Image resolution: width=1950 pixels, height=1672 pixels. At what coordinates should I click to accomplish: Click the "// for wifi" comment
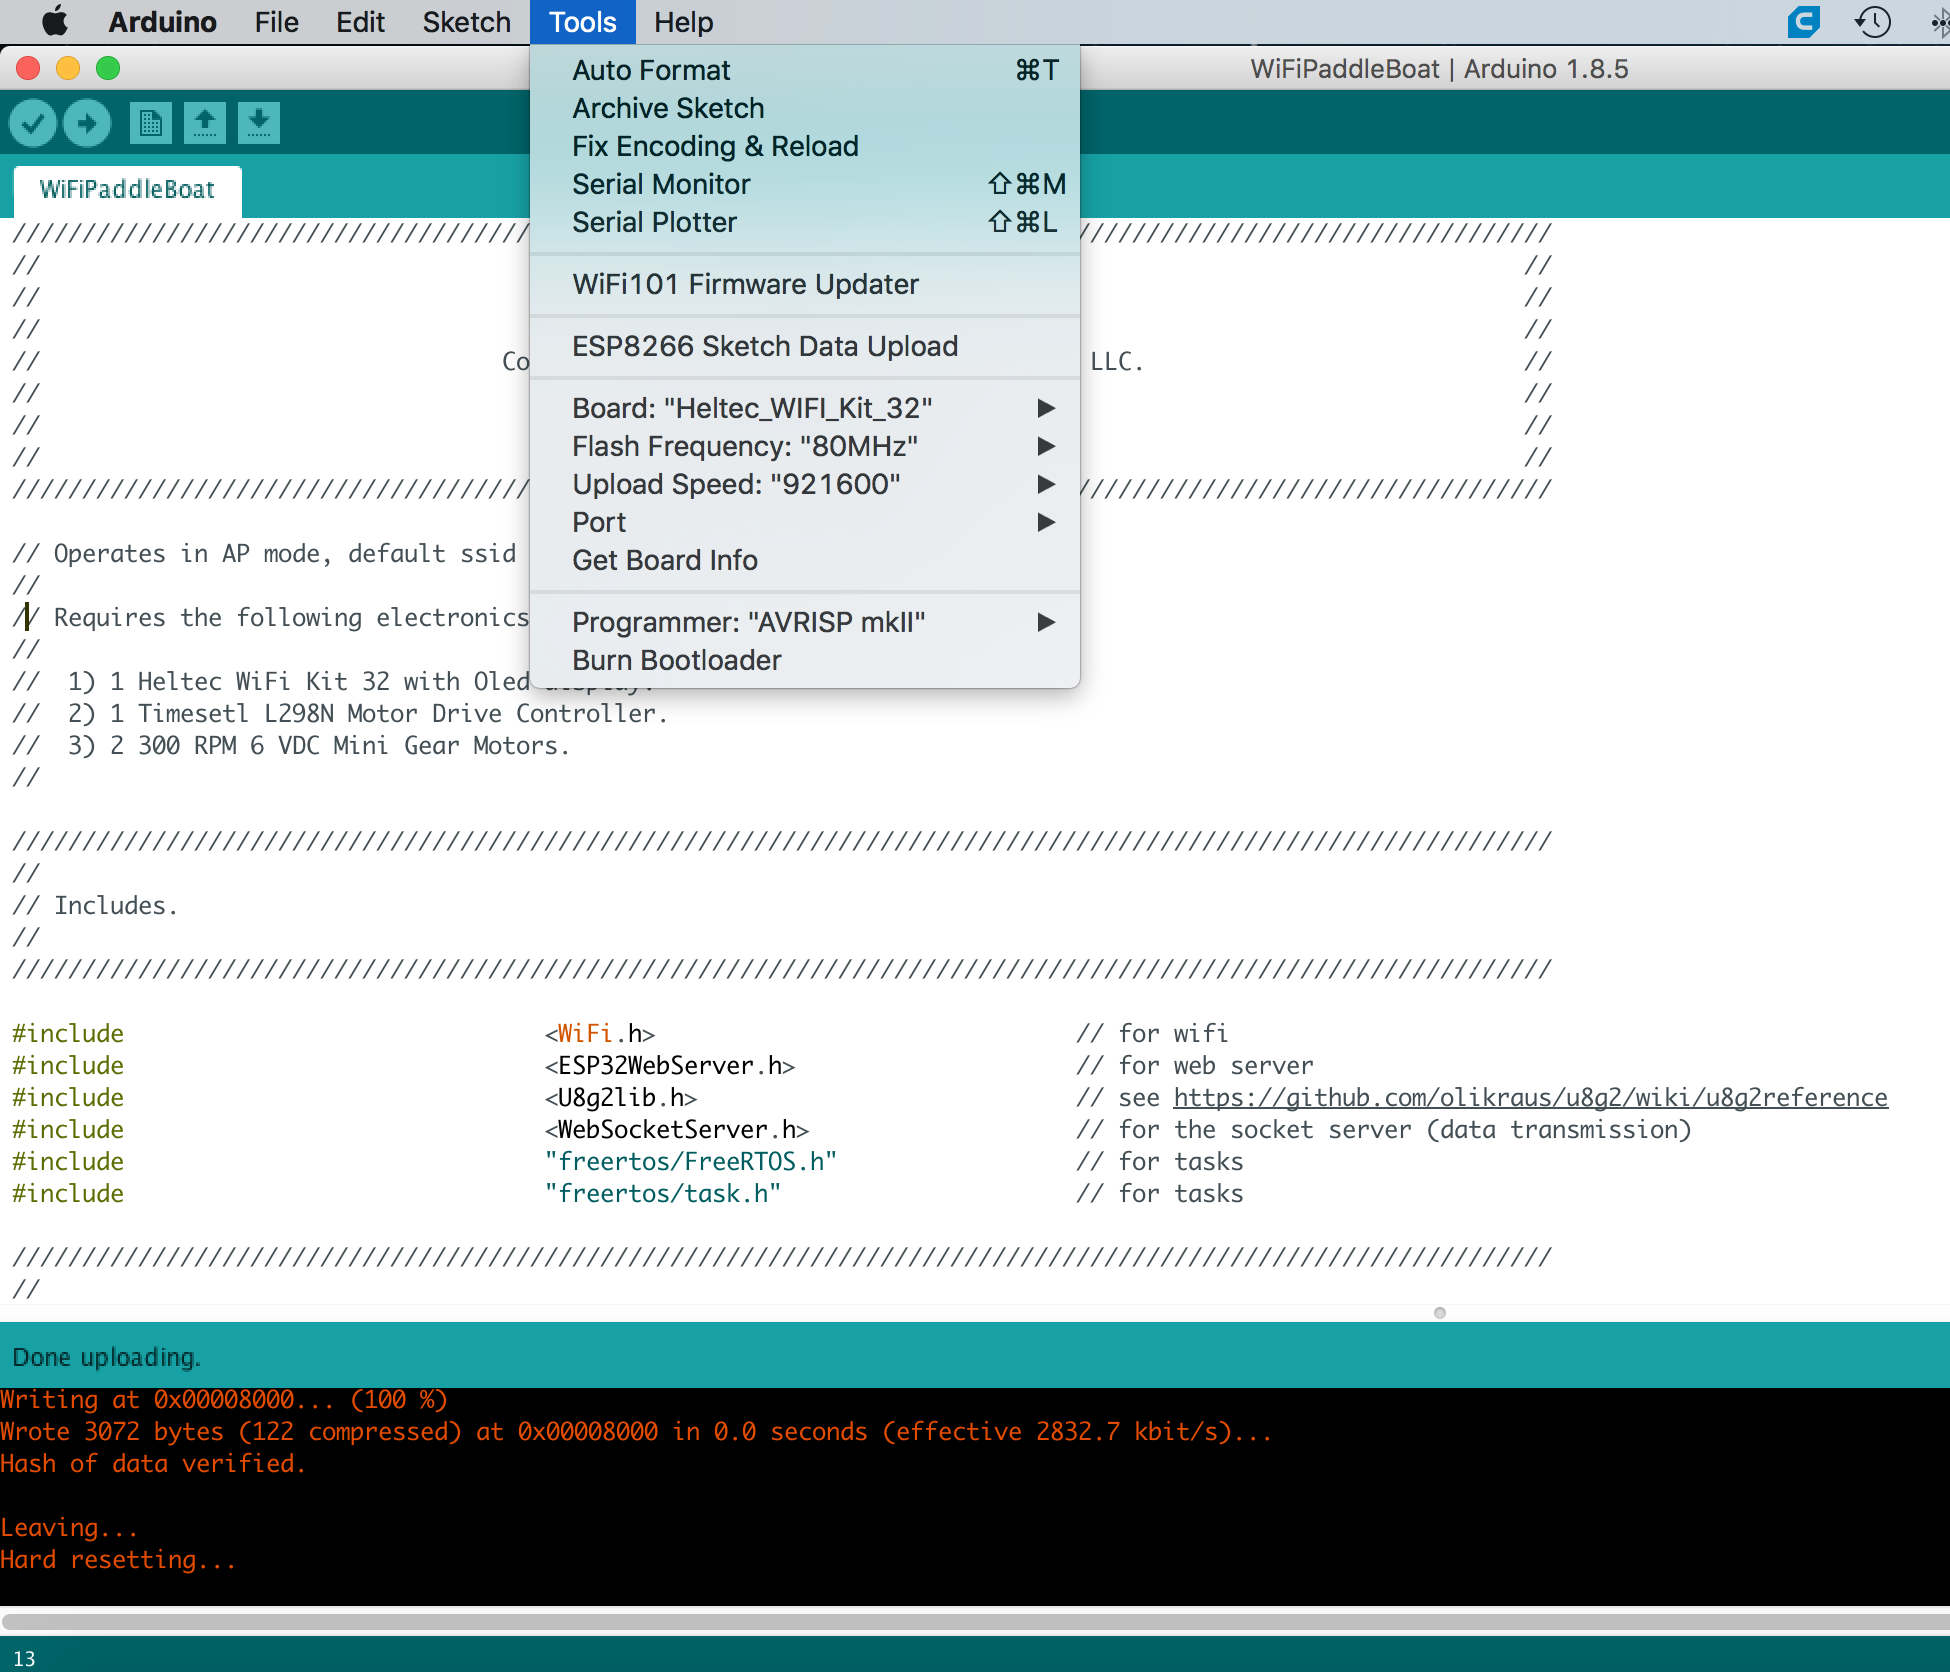click(1152, 1033)
